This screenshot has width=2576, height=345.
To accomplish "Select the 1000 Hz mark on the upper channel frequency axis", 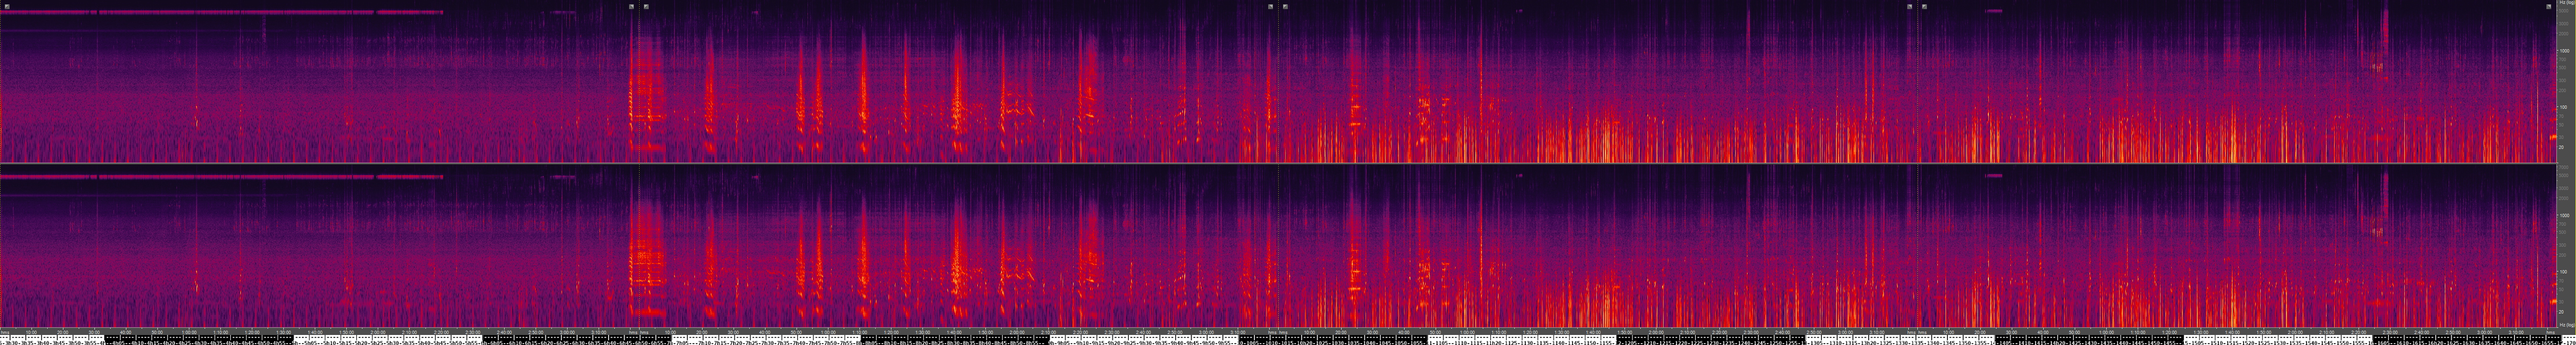I will pos(2564,50).
